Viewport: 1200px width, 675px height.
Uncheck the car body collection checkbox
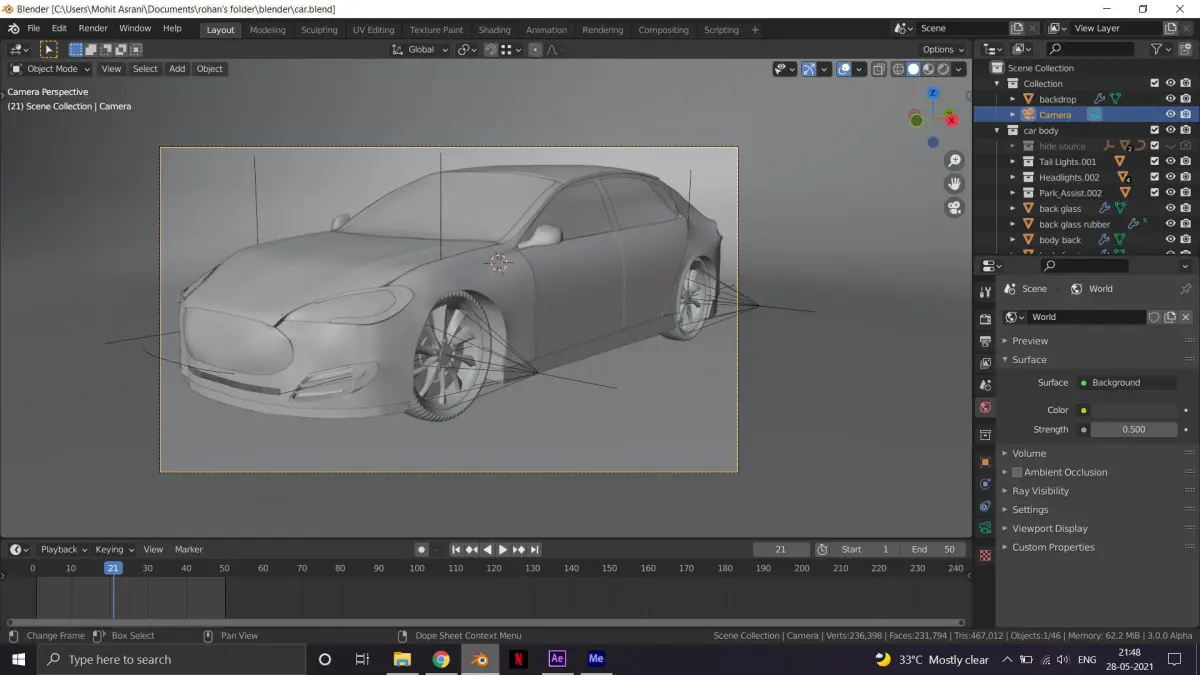point(1154,130)
